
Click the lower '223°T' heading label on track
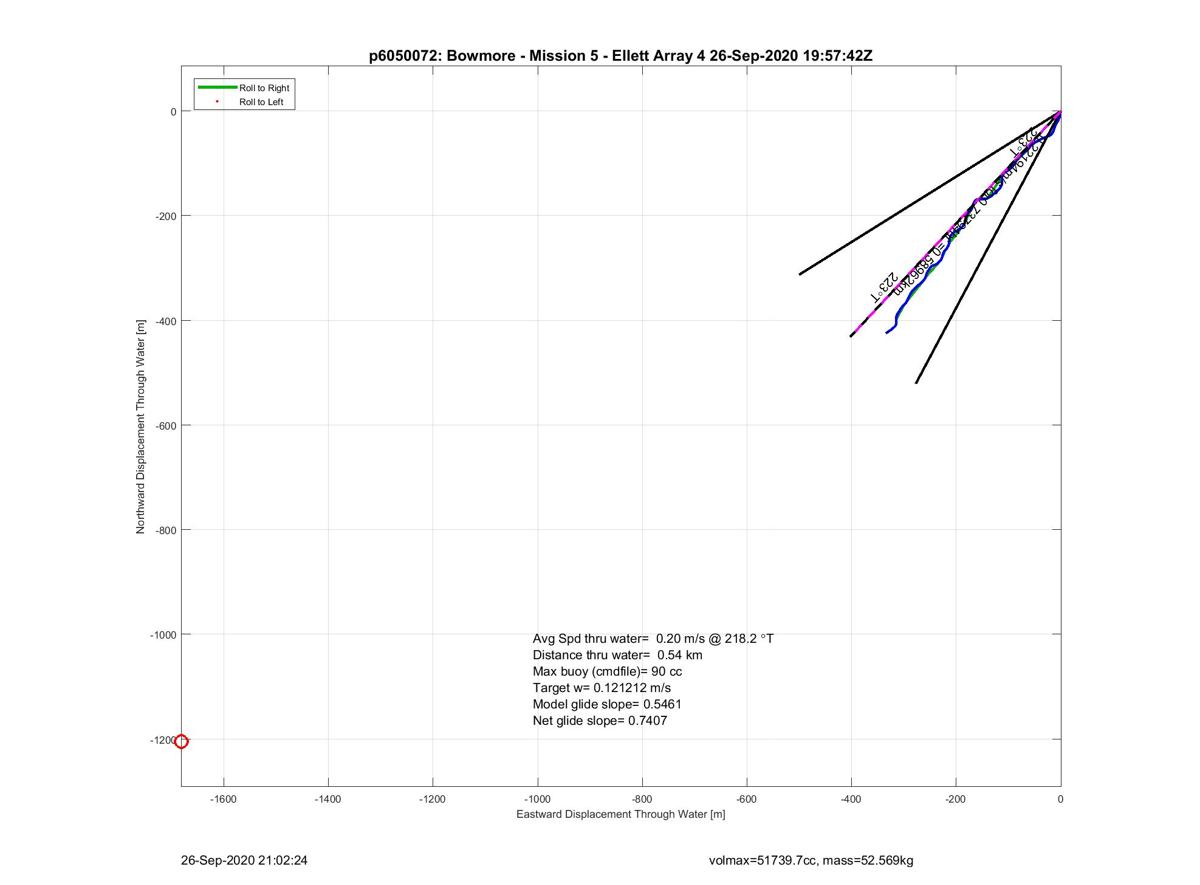882,287
